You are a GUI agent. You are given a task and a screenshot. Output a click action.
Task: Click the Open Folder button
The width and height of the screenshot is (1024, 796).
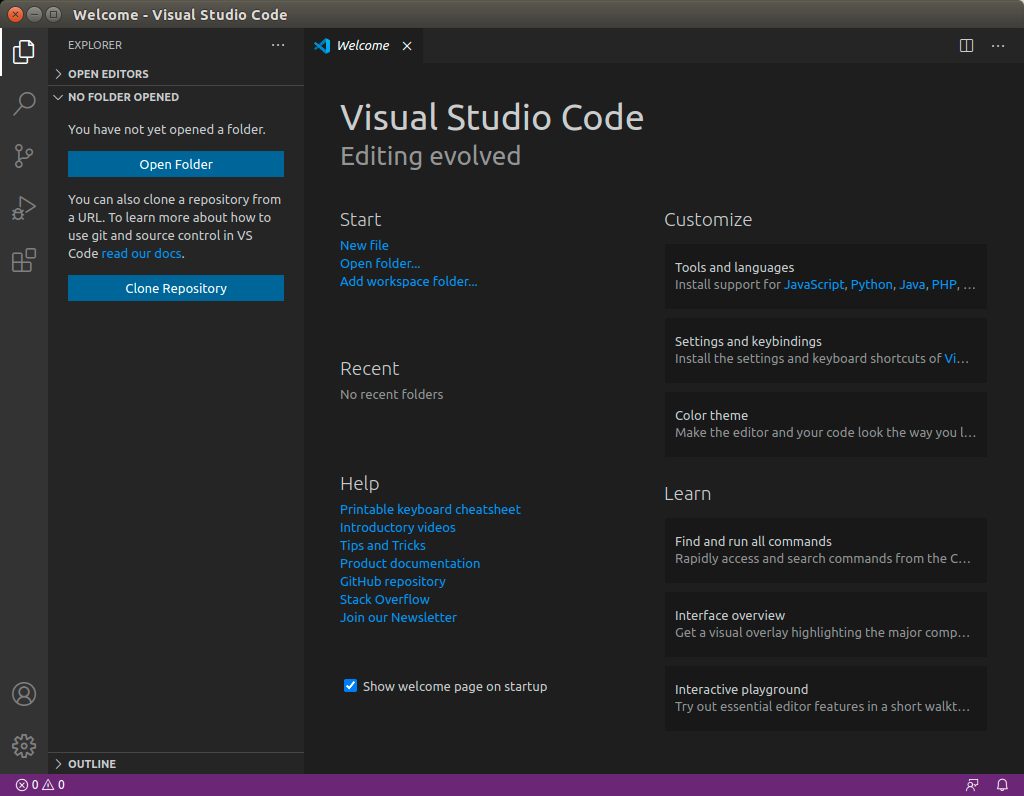(x=176, y=164)
